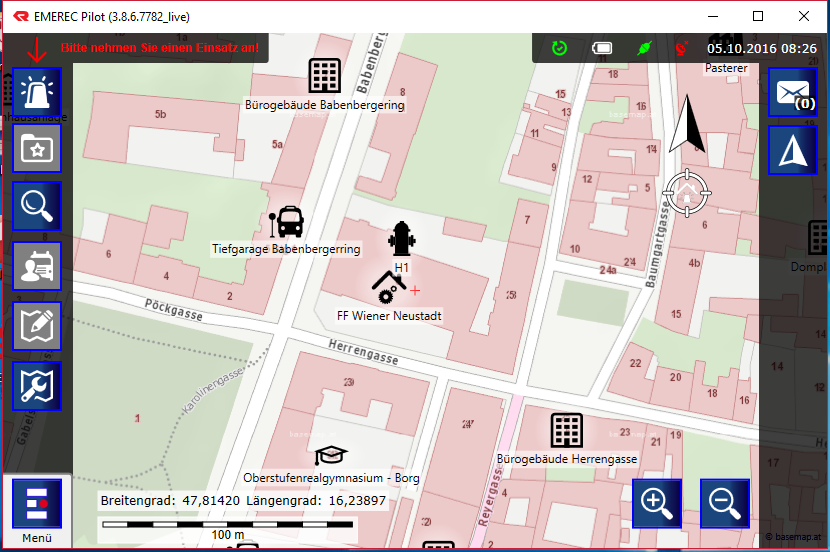
Task: Click the emergency siren (Einsatz) button
Action: click(x=37, y=93)
